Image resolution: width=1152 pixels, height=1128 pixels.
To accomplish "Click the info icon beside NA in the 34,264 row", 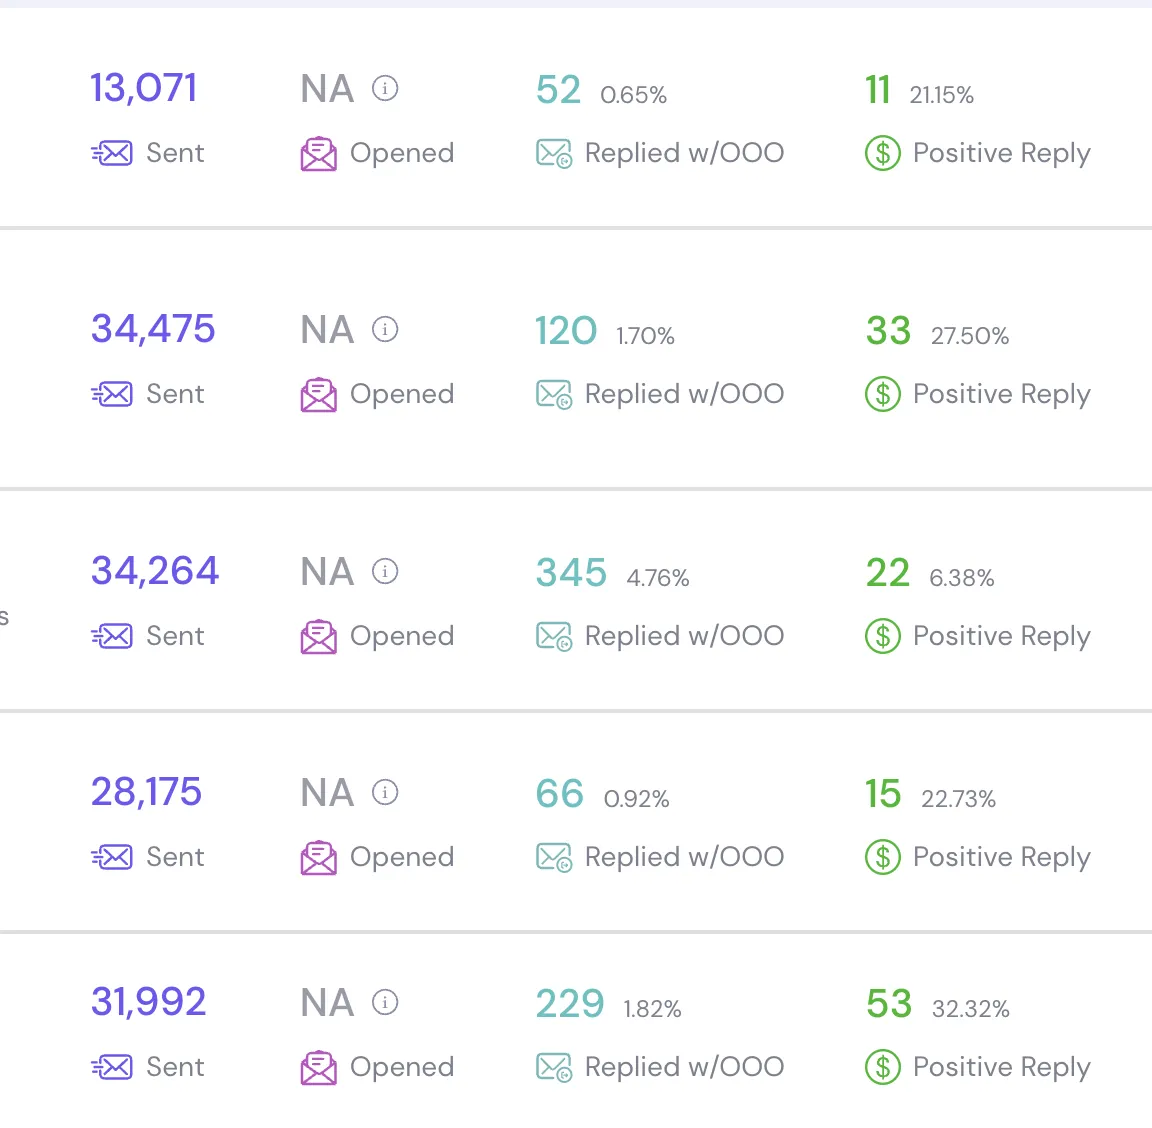I will [x=385, y=571].
